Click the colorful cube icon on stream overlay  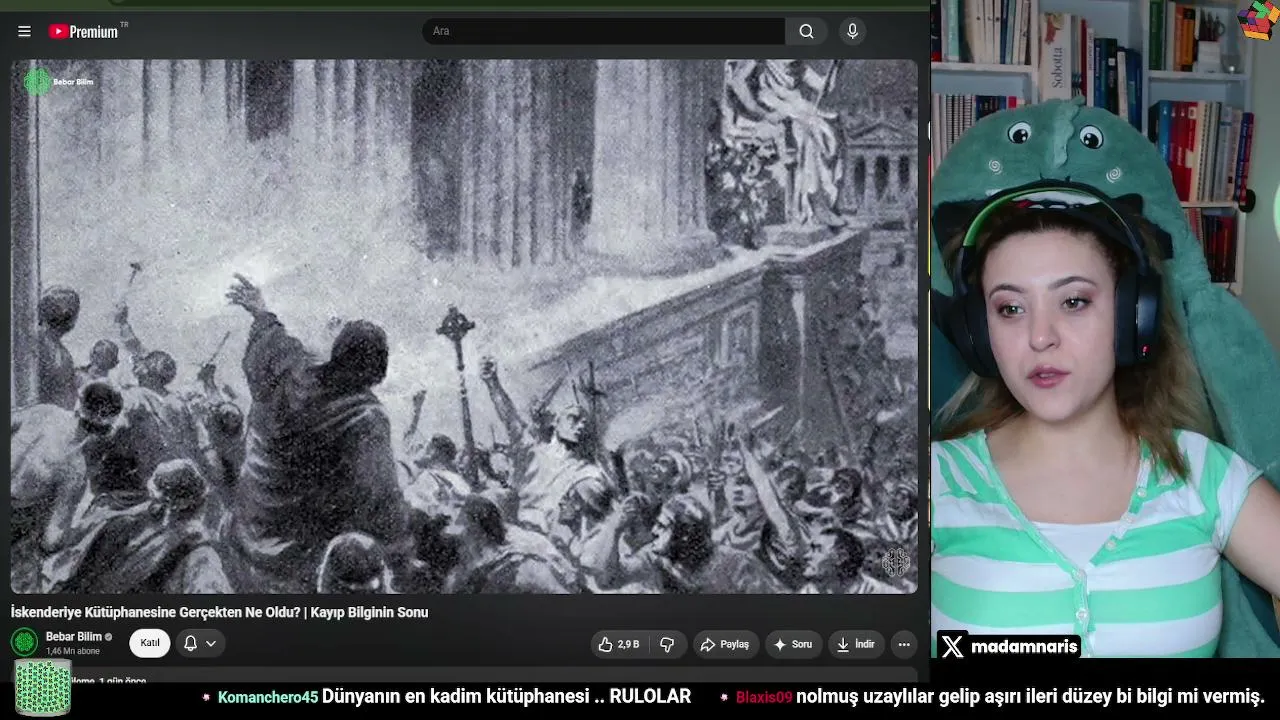pyautogui.click(x=1257, y=19)
